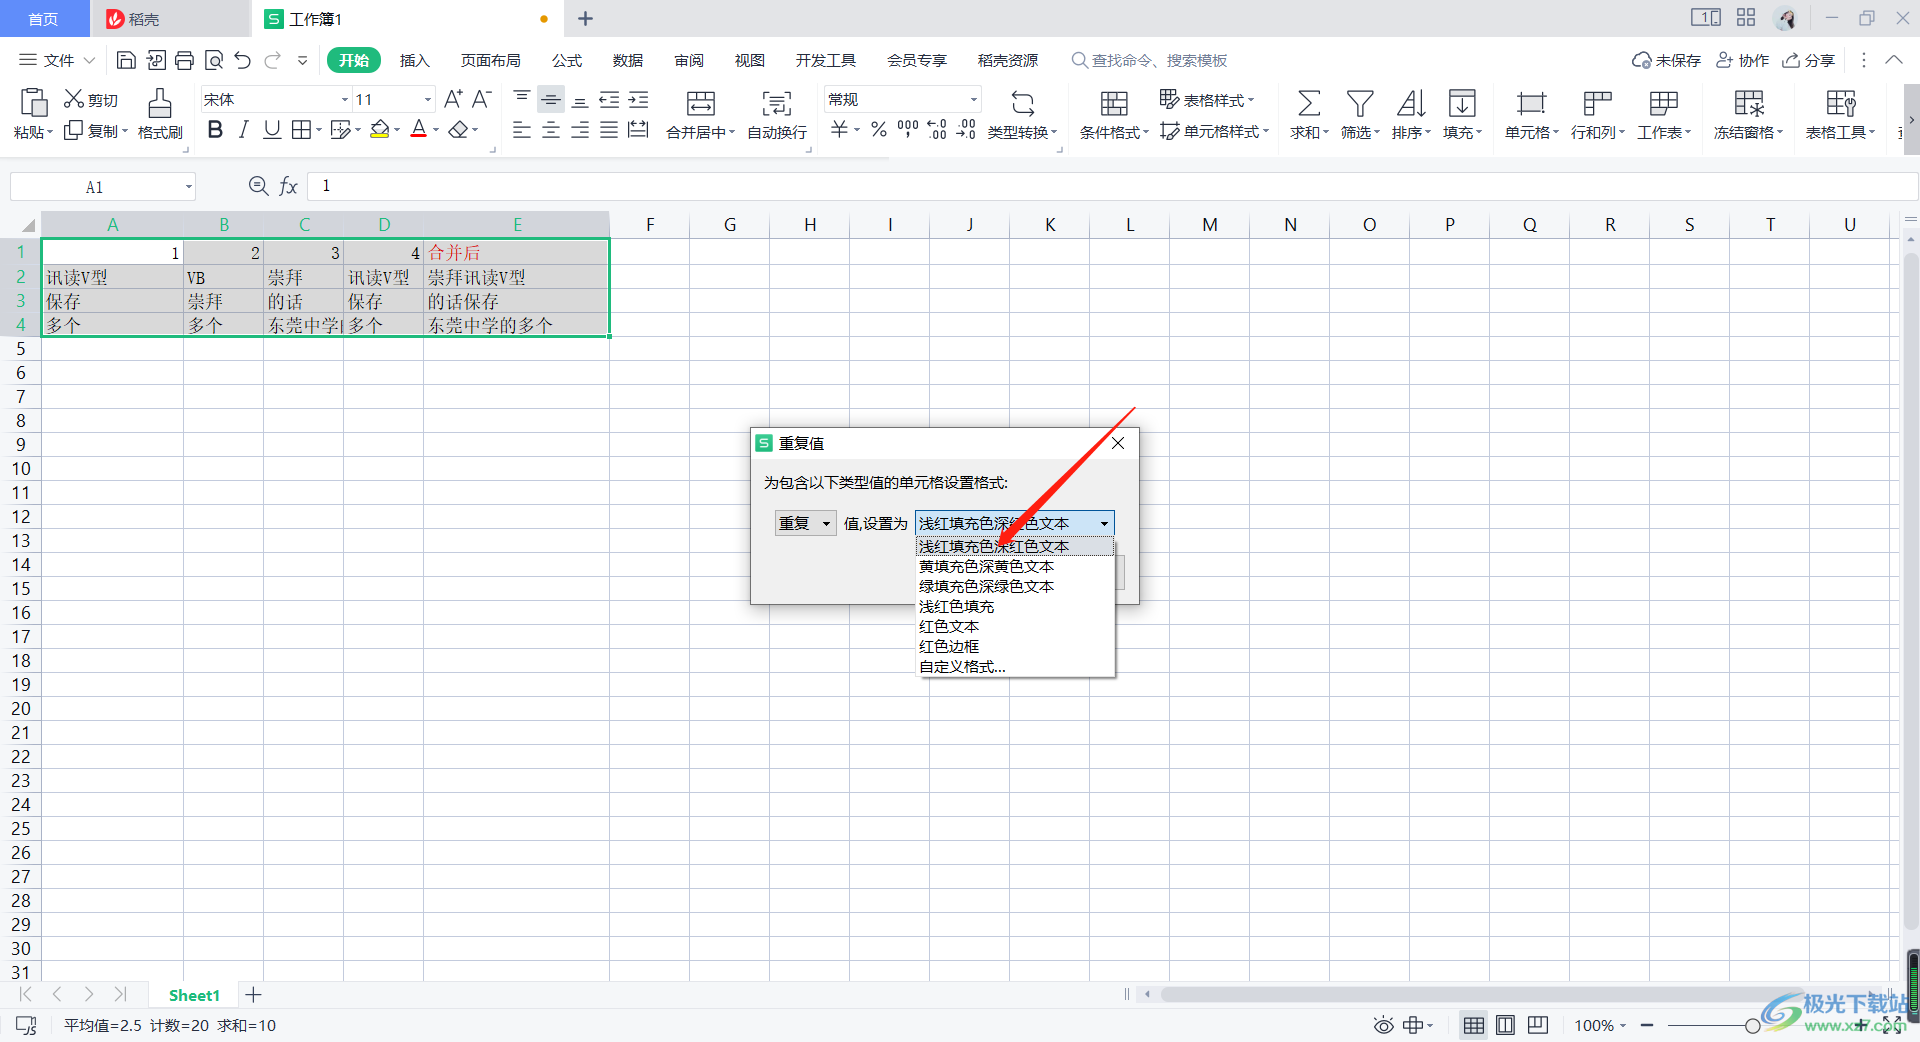Click the Type Conversion (类型转换) icon

click(1022, 103)
